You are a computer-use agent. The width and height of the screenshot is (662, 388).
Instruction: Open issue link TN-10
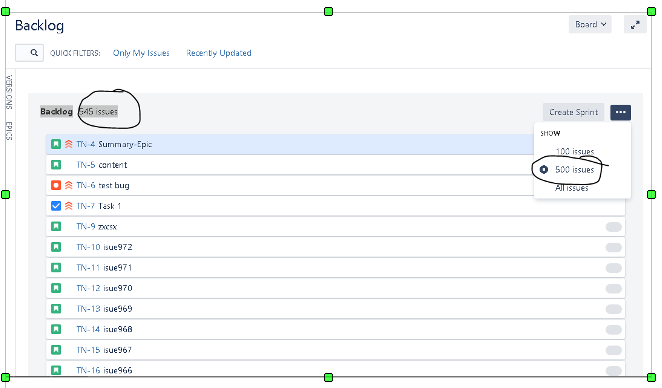point(88,247)
